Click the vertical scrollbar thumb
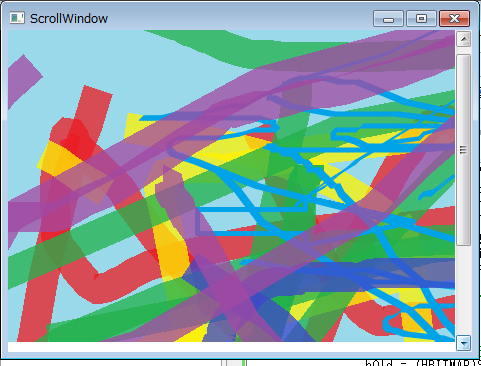Image resolution: width=481 pixels, height=366 pixels. [x=463, y=150]
